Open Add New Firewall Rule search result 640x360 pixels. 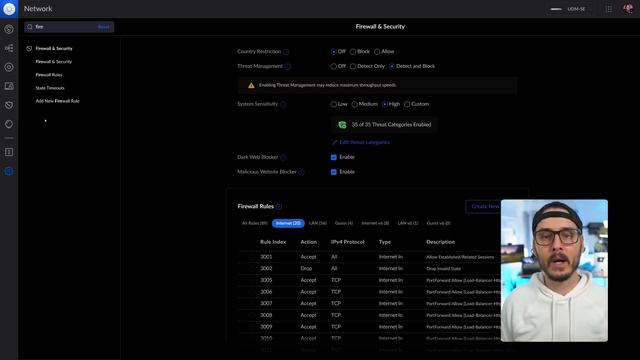[58, 101]
